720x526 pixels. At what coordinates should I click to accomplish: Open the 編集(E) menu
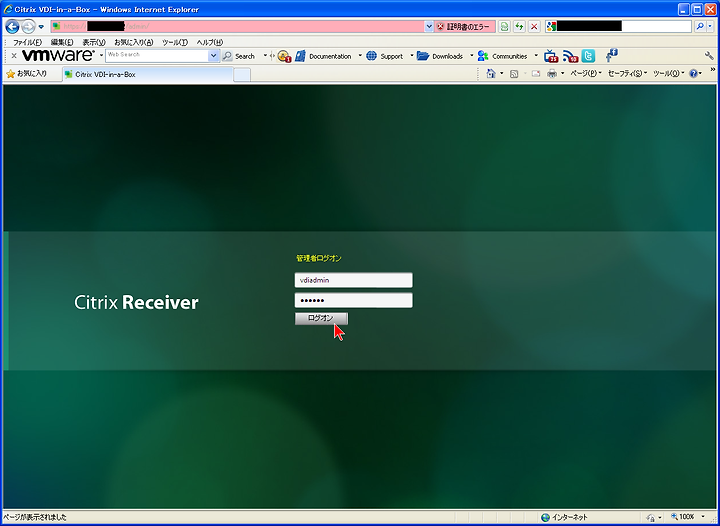point(62,42)
